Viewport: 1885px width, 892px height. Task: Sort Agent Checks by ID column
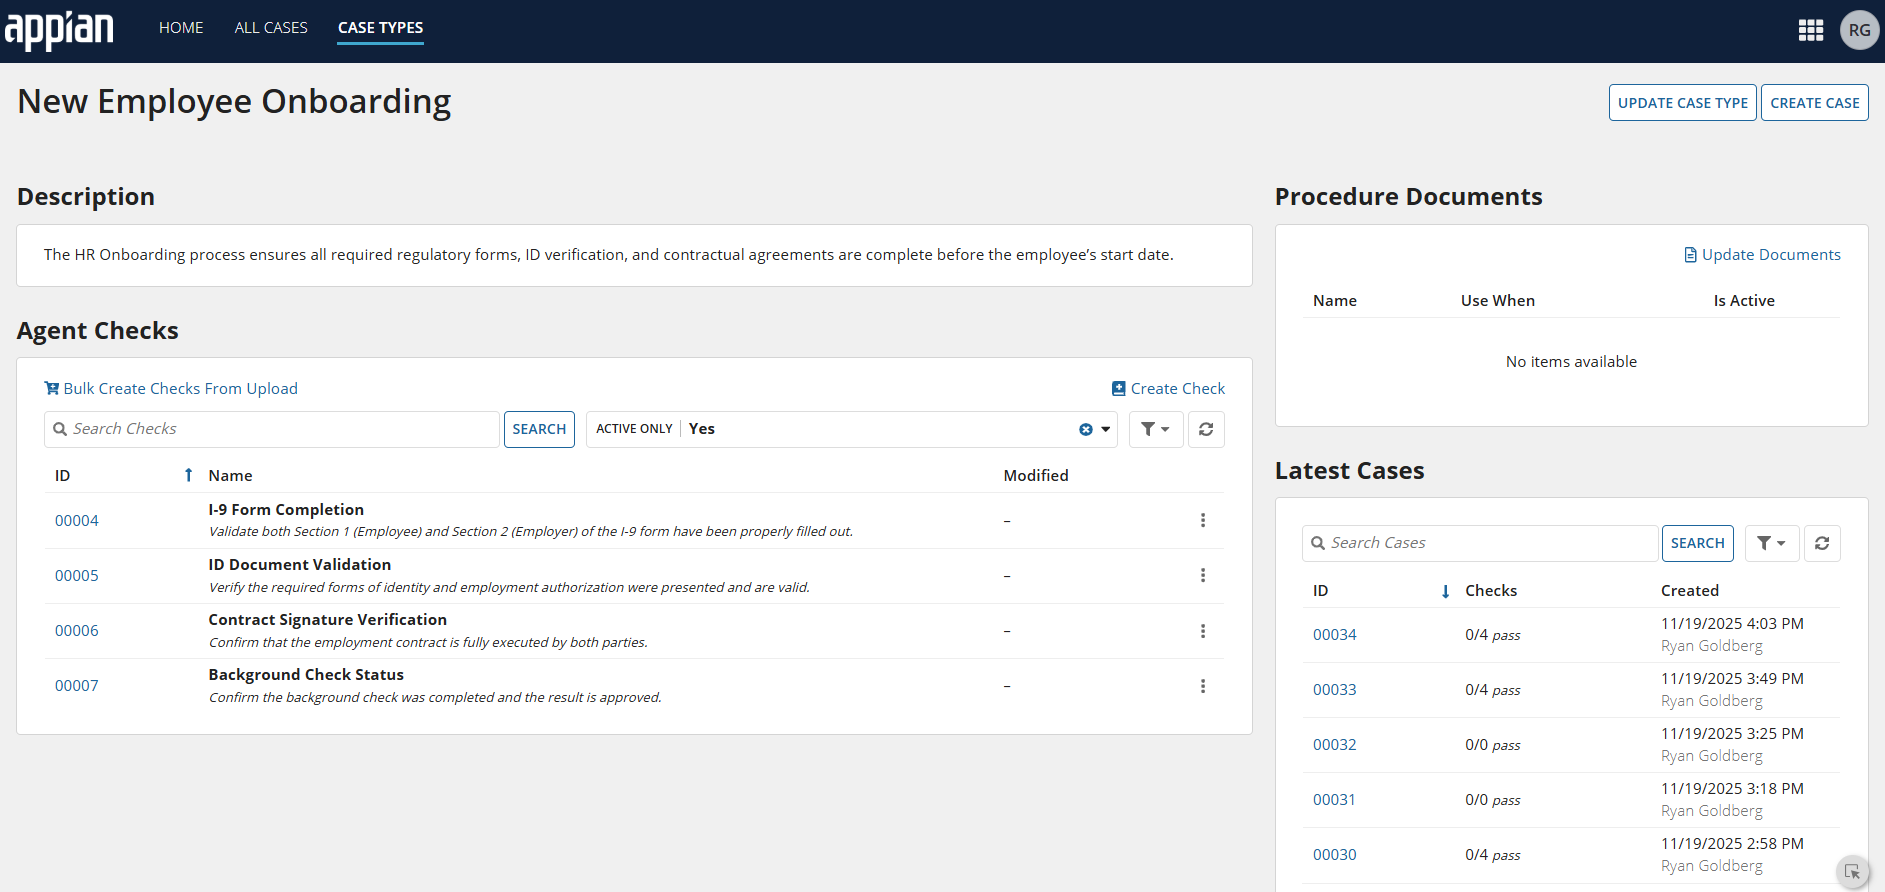63,476
